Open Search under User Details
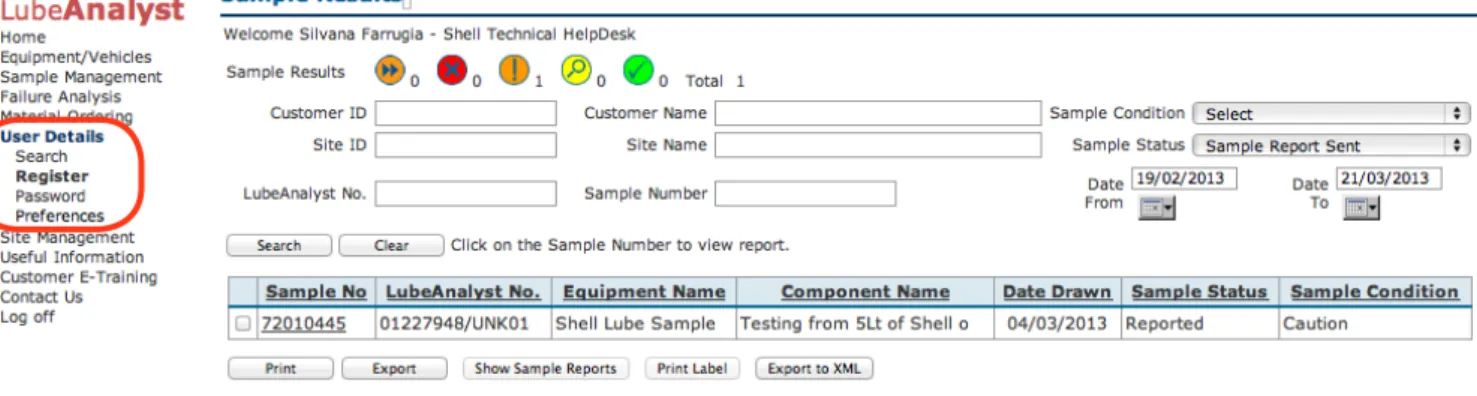The height and width of the screenshot is (396, 1477). 41,156
